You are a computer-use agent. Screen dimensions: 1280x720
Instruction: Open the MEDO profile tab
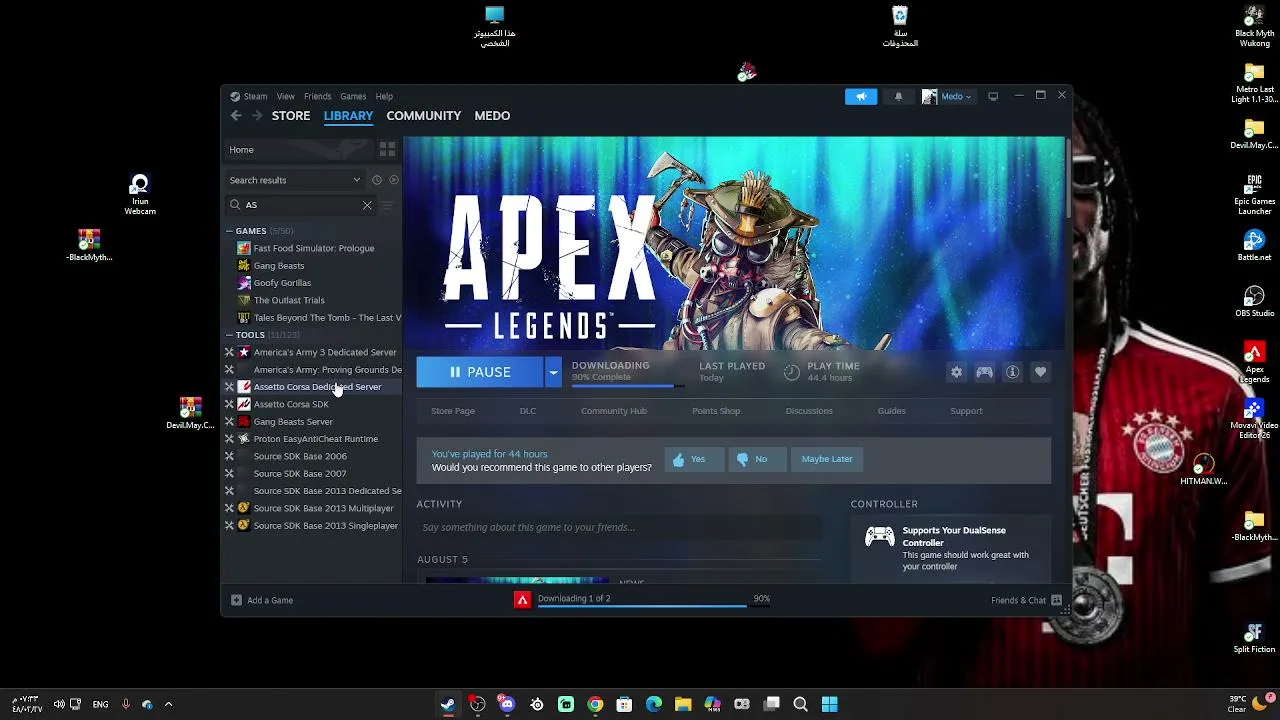tap(492, 116)
